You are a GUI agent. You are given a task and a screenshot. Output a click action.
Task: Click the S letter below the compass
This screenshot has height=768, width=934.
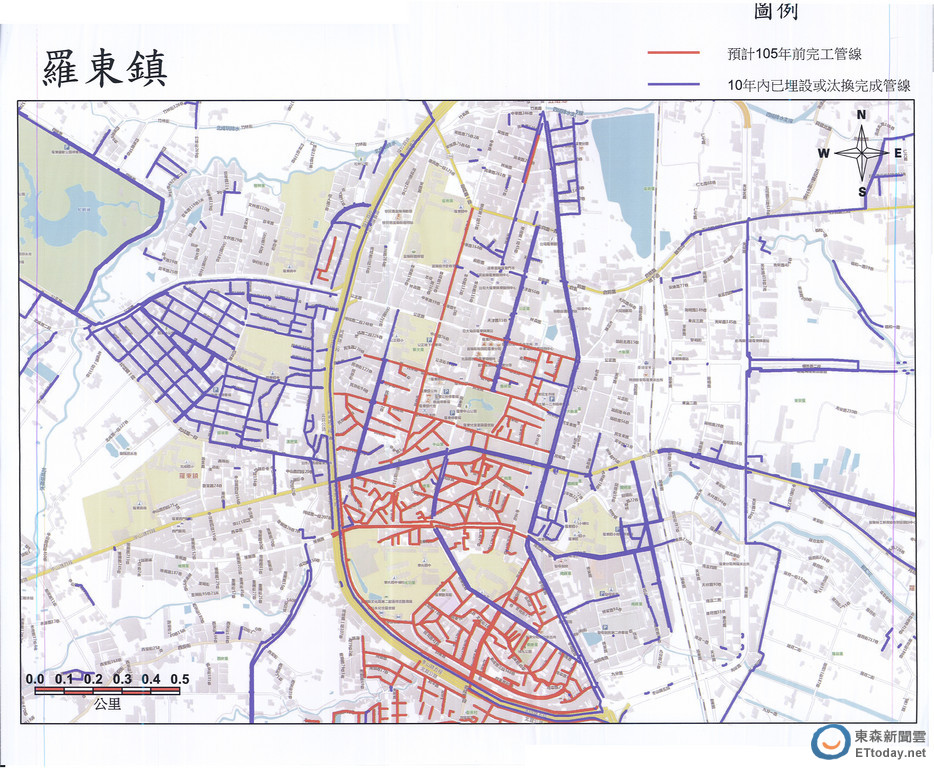point(862,191)
